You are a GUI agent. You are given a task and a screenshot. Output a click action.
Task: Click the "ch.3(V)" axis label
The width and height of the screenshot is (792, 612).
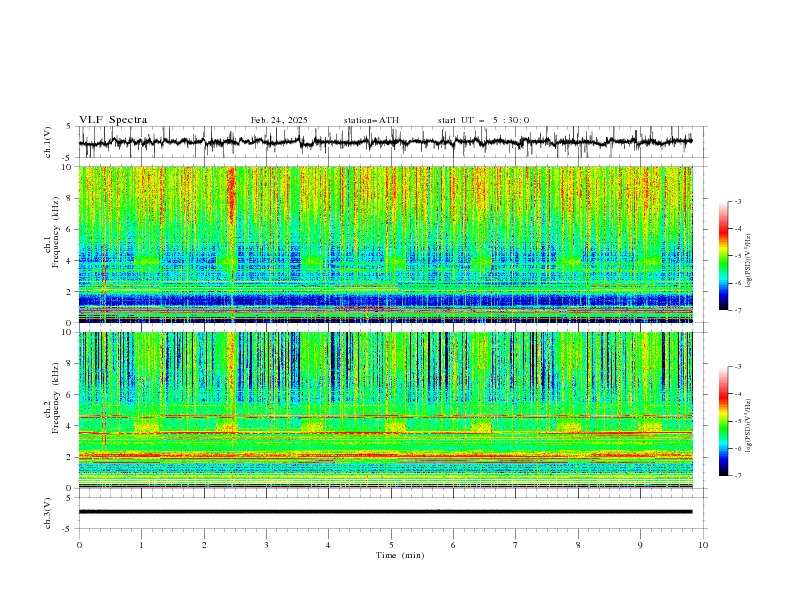tap(48, 513)
